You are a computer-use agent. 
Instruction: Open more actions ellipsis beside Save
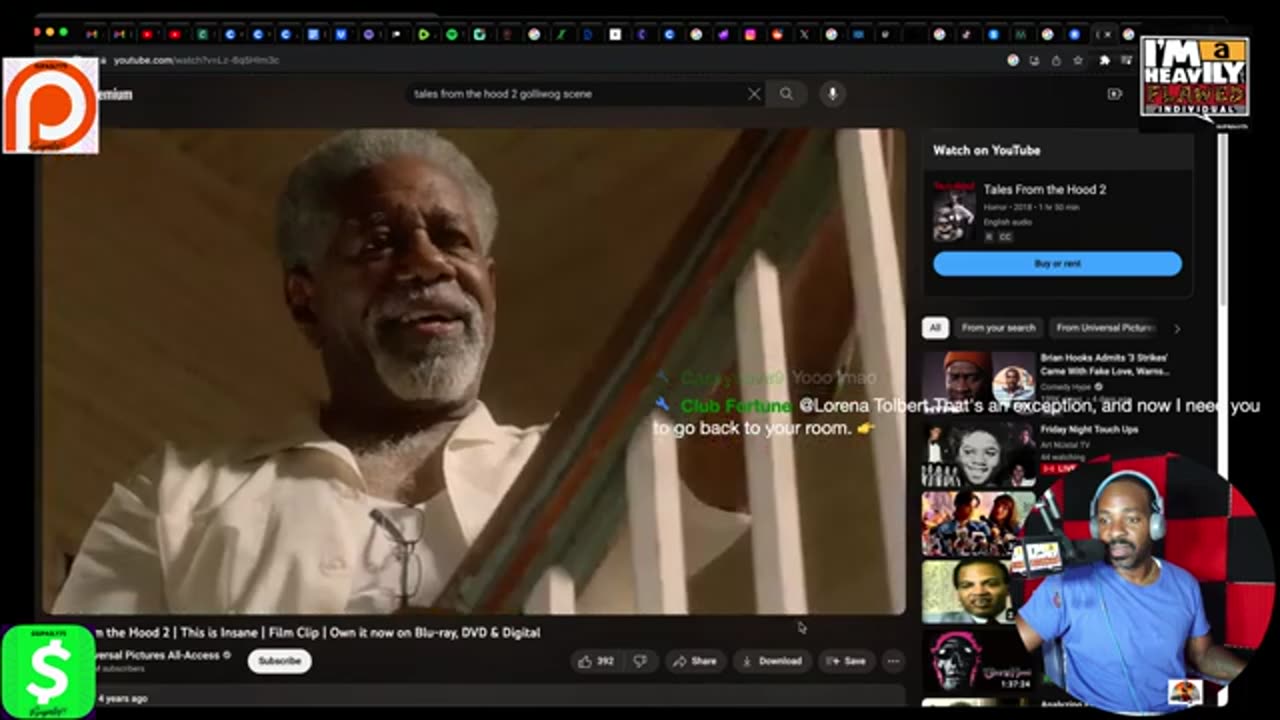coord(893,661)
